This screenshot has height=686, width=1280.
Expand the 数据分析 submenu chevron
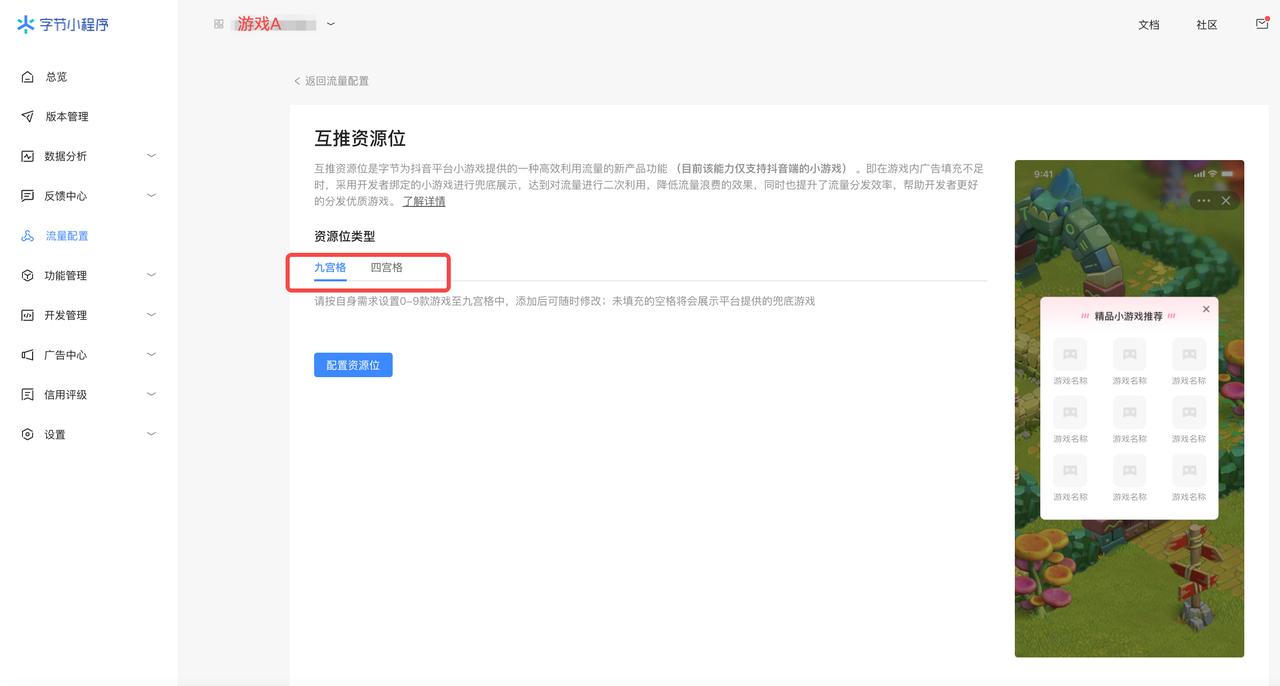tap(152, 156)
